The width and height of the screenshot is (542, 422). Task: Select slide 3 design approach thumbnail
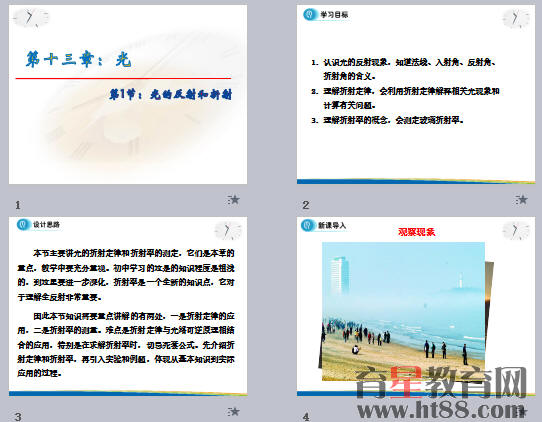pos(128,306)
